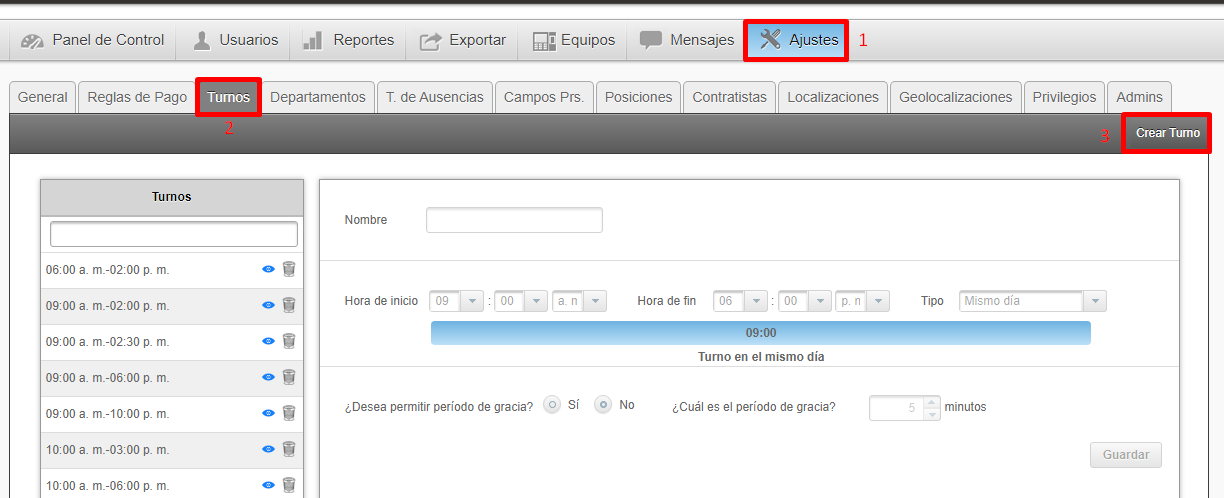Delete the 10:00 a. m.-03:00 p. m. shift

click(289, 449)
